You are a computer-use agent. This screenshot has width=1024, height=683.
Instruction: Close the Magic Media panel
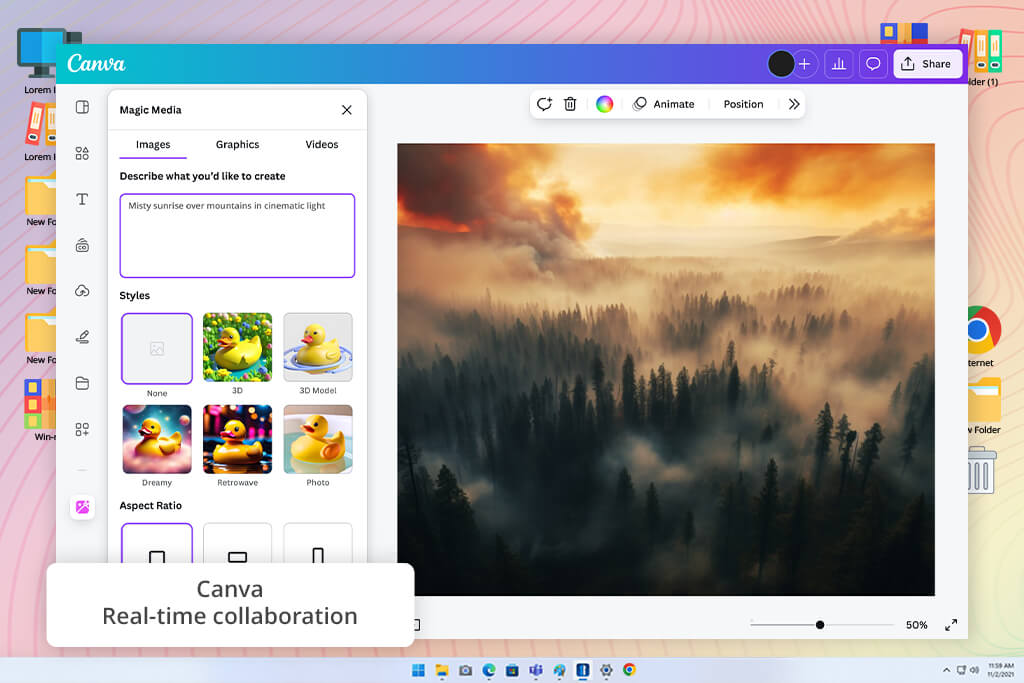[x=347, y=110]
